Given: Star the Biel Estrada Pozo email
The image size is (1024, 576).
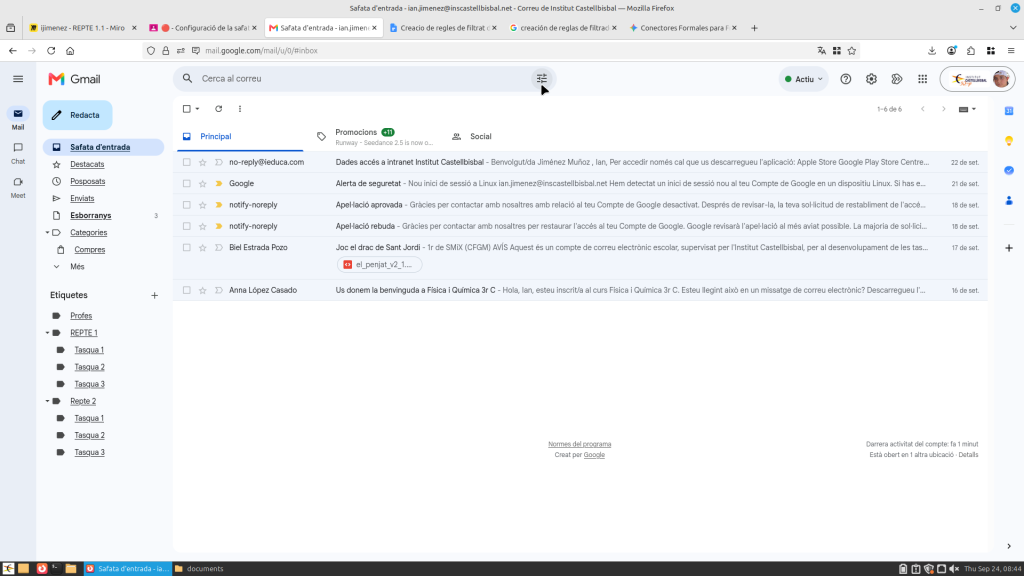Looking at the screenshot, I should [202, 248].
